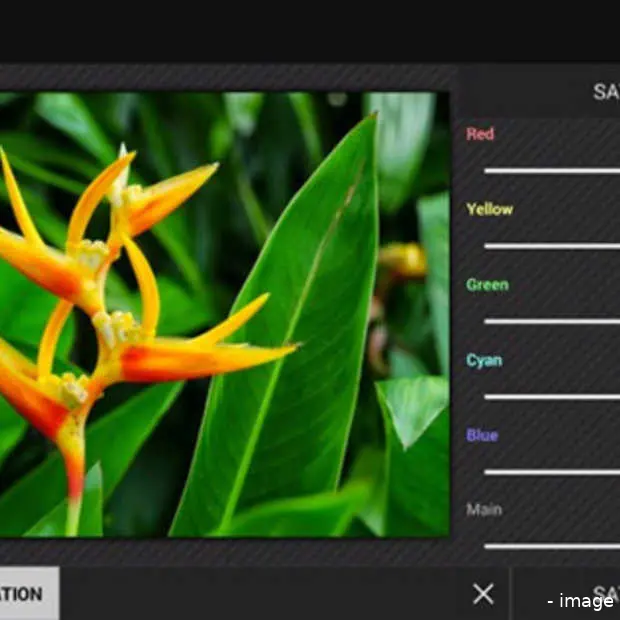
Task: Click the Yellow label
Action: click(x=490, y=209)
